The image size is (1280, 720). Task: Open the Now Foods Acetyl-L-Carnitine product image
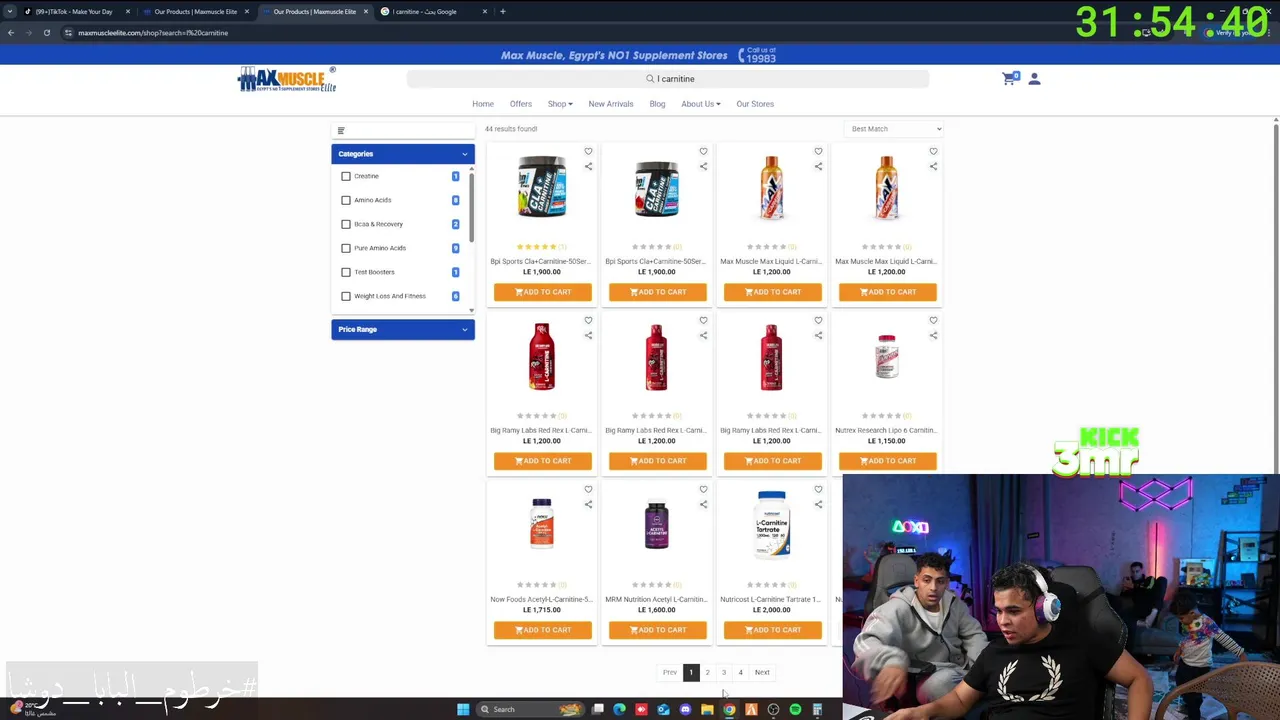(542, 524)
